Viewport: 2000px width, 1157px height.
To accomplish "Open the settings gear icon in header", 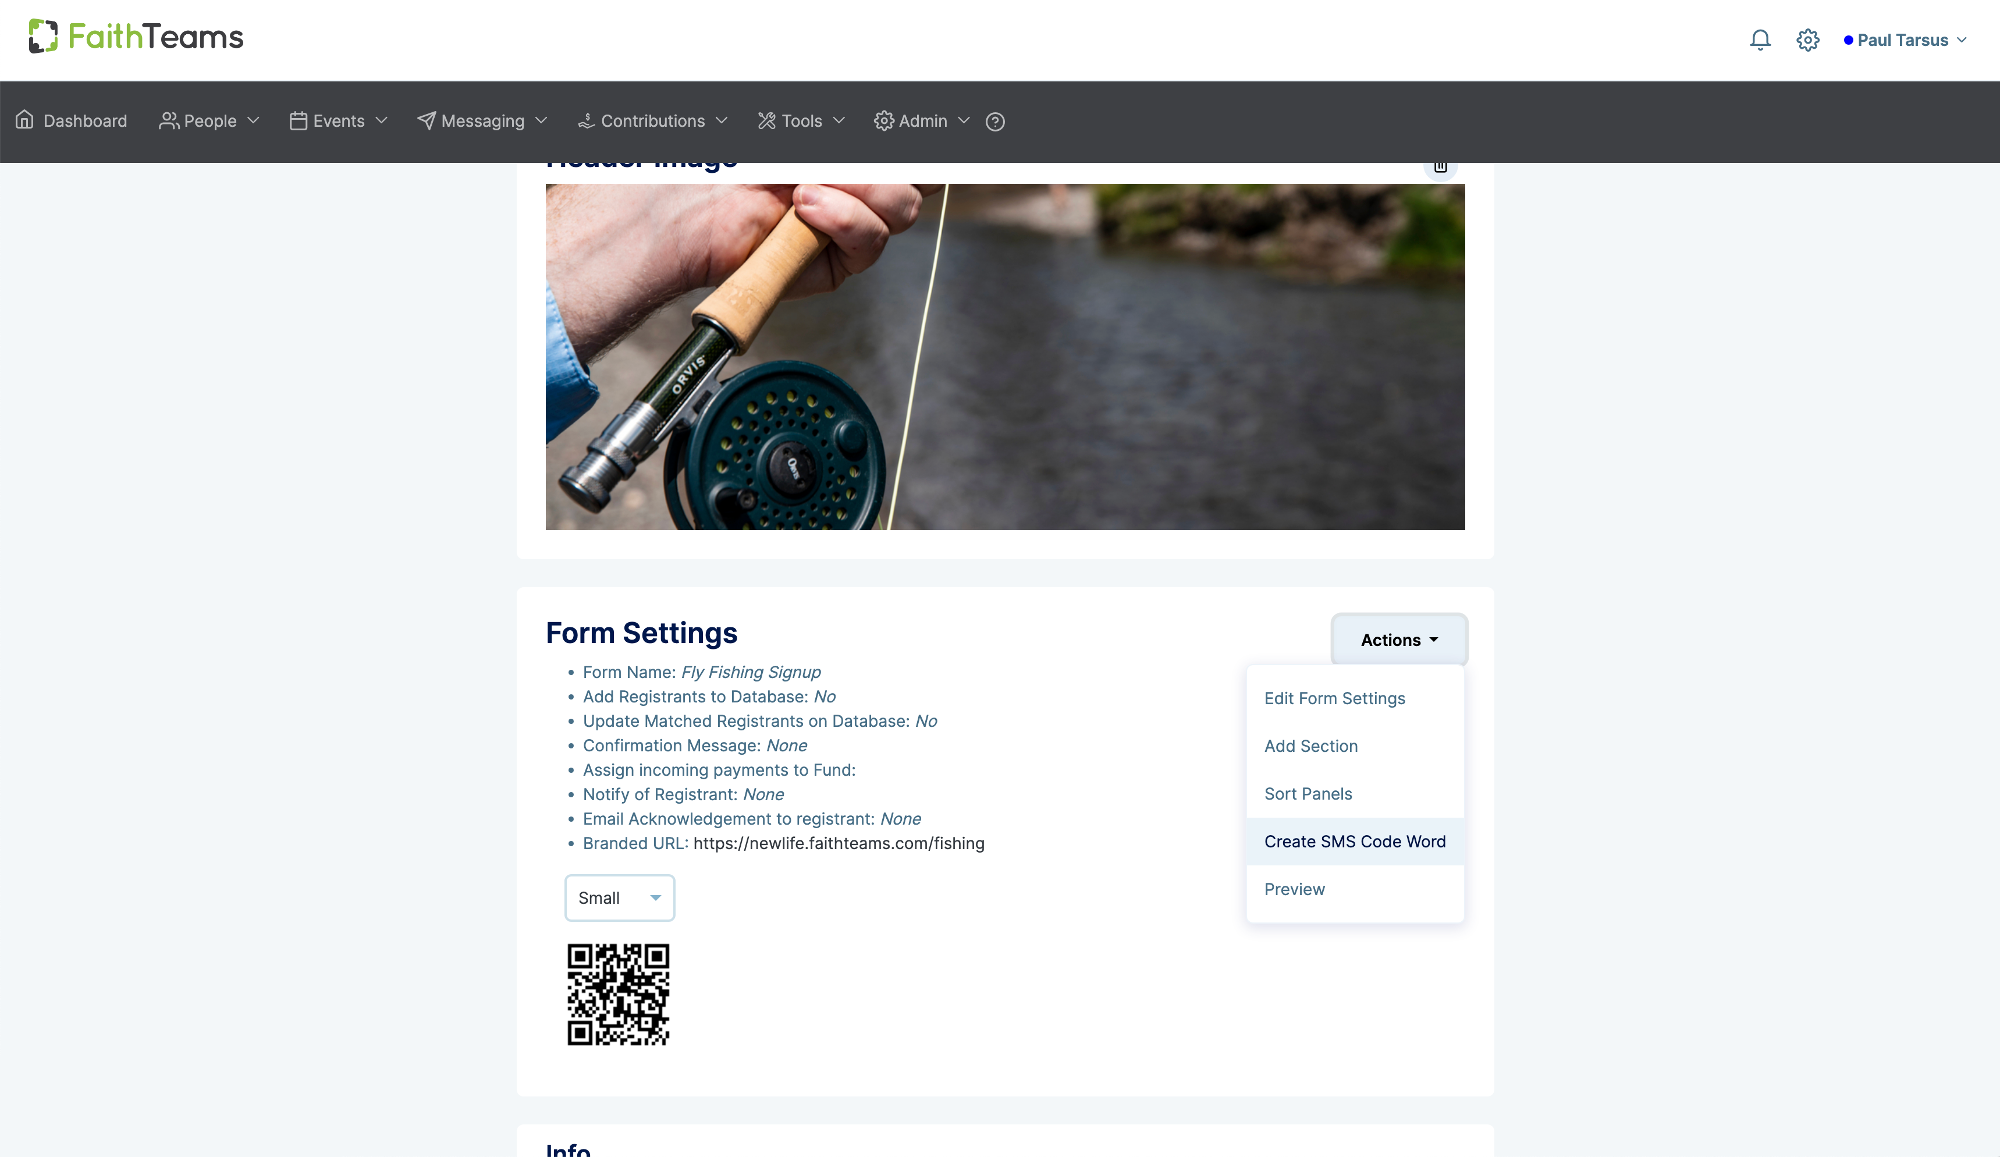I will pyautogui.click(x=1807, y=40).
